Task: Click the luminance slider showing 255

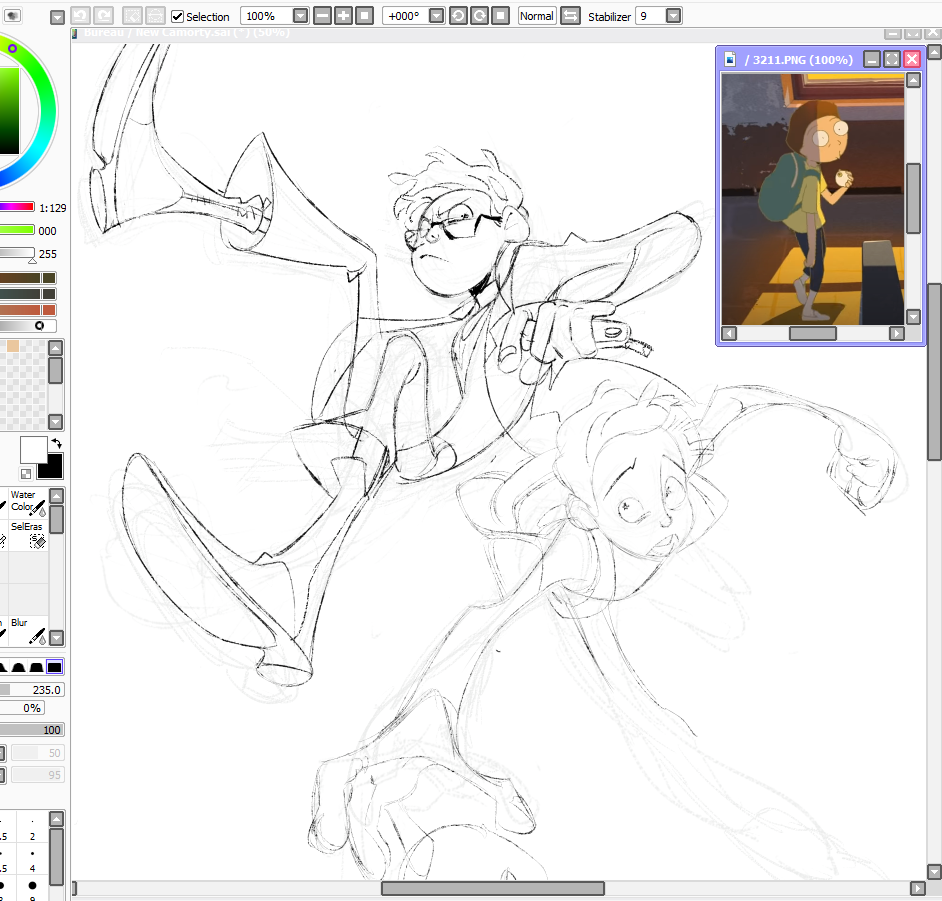Action: point(17,253)
